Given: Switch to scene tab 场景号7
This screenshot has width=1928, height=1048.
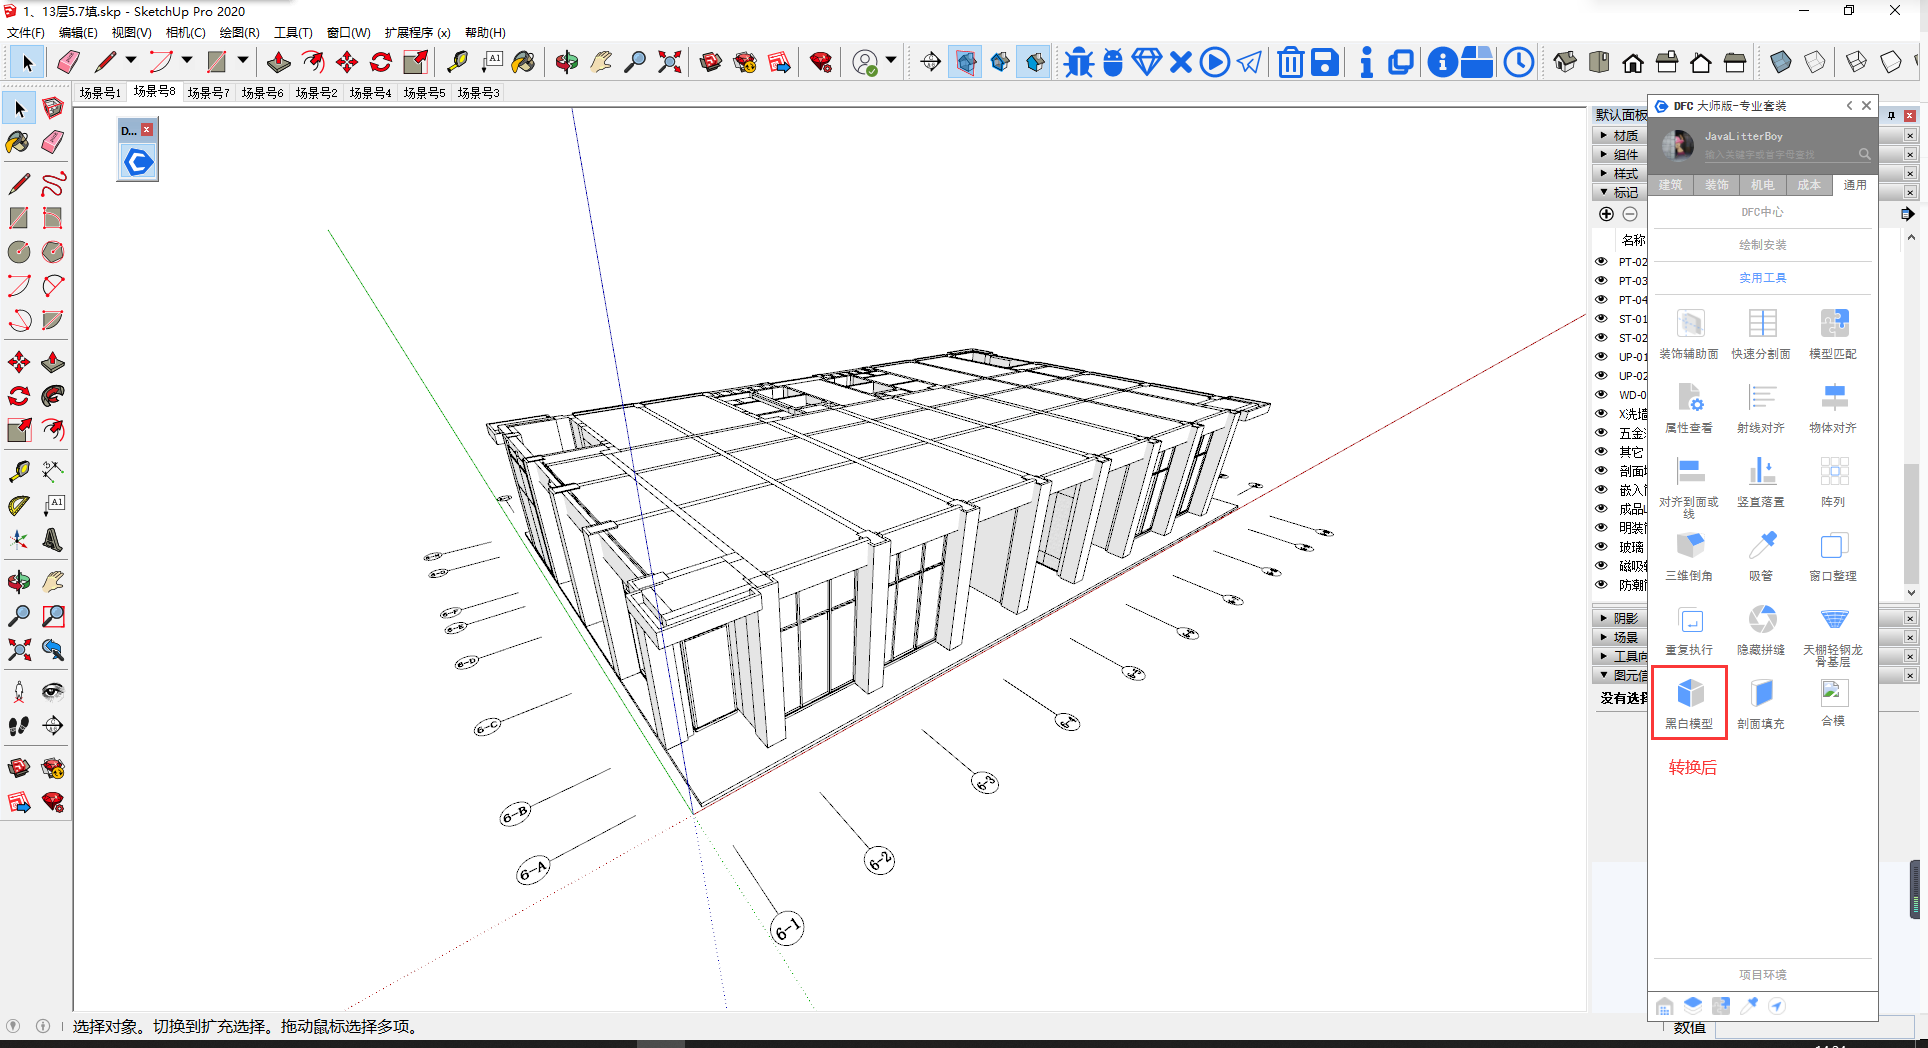Looking at the screenshot, I should coord(208,93).
